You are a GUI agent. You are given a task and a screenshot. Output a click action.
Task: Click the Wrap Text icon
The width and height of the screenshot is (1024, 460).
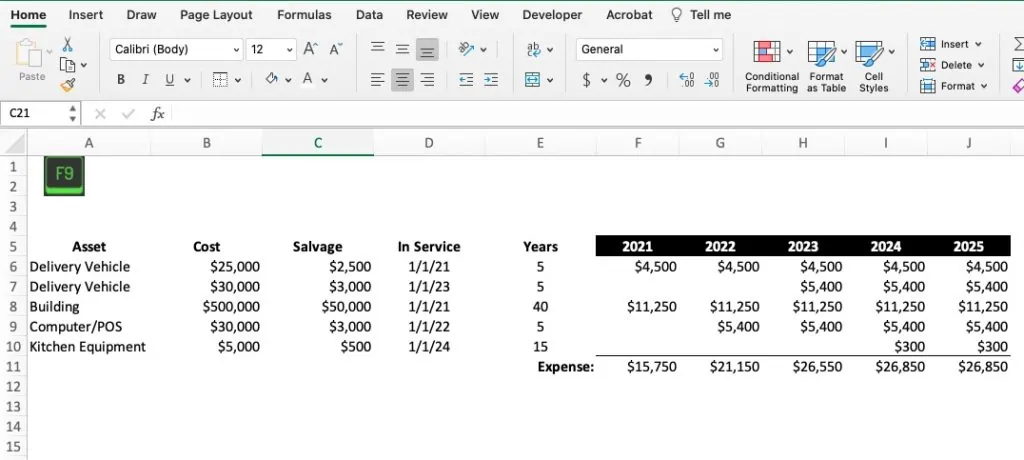tap(534, 49)
